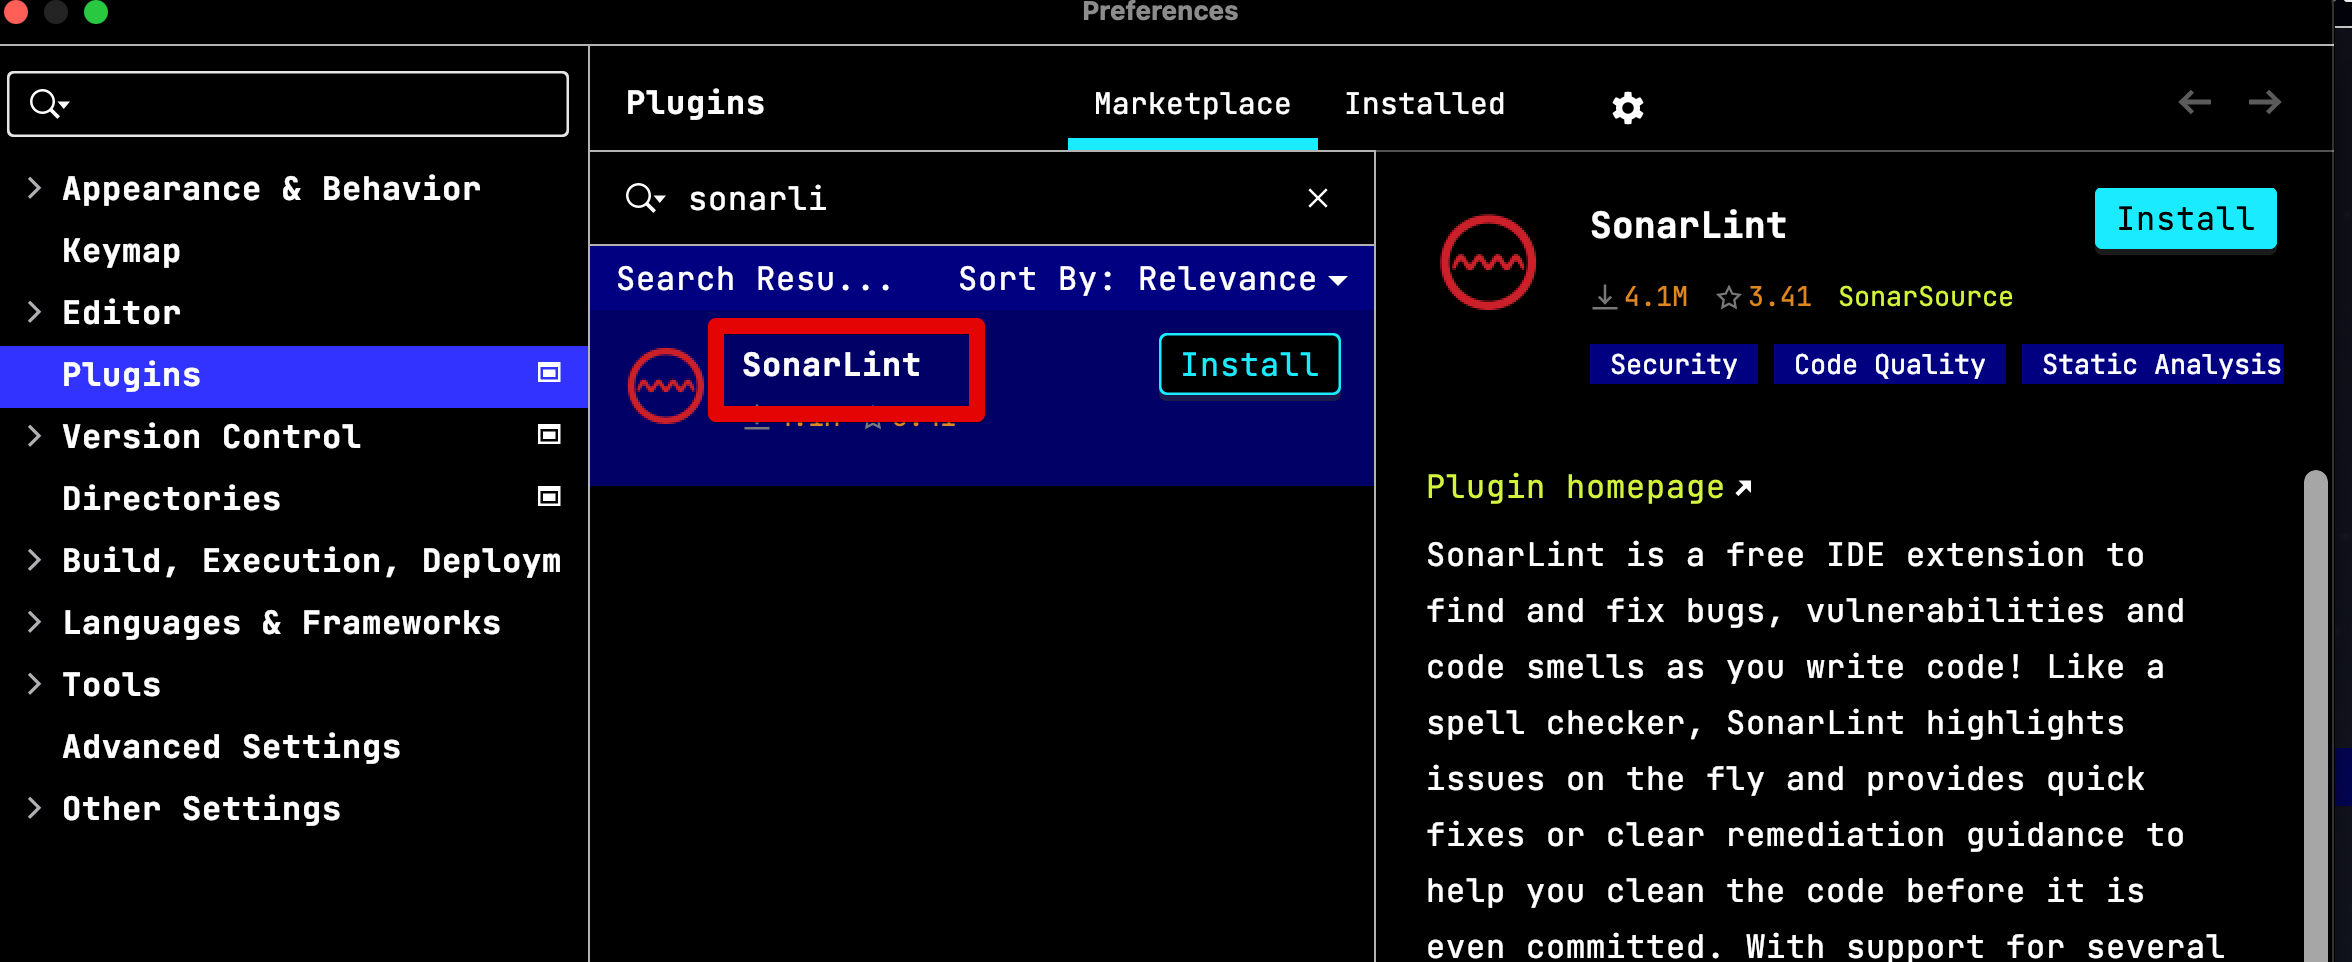The image size is (2352, 962).
Task: Click the SonarLint logo in search results
Action: 664,385
